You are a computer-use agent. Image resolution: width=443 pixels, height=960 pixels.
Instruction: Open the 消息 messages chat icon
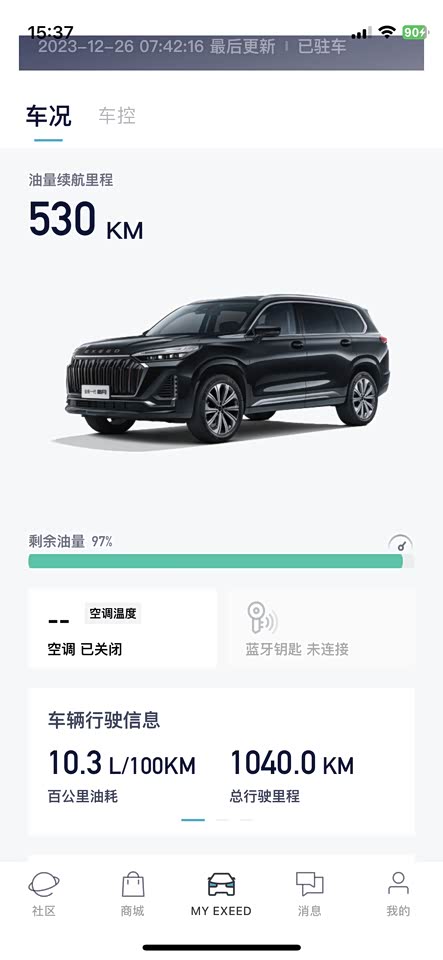(309, 885)
